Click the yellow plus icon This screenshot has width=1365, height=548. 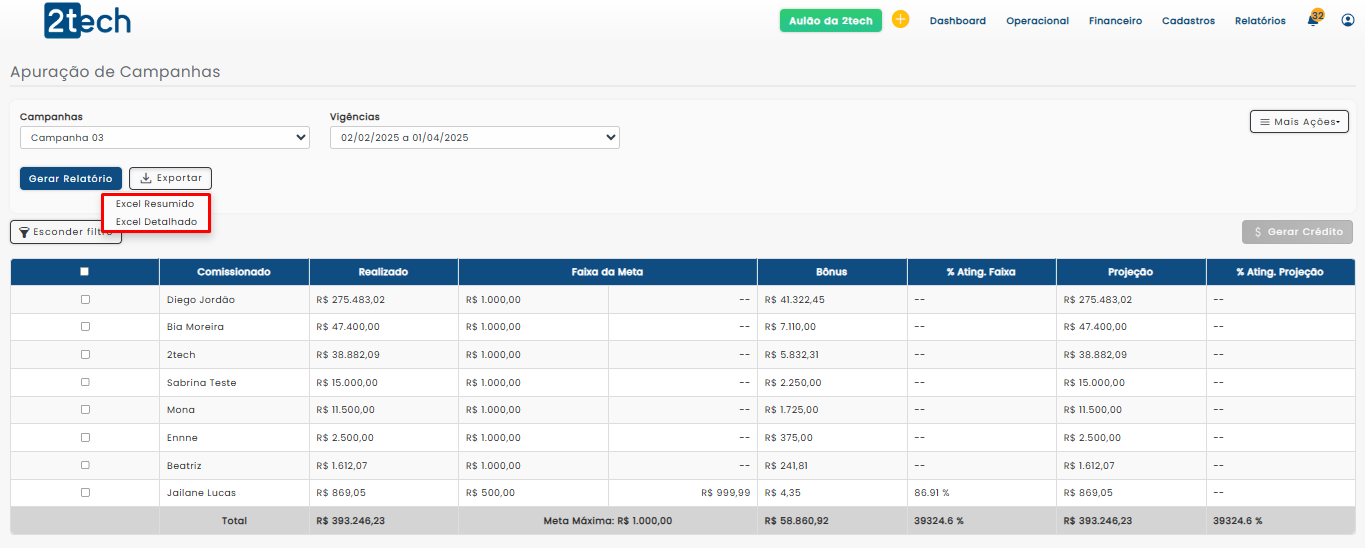(900, 19)
